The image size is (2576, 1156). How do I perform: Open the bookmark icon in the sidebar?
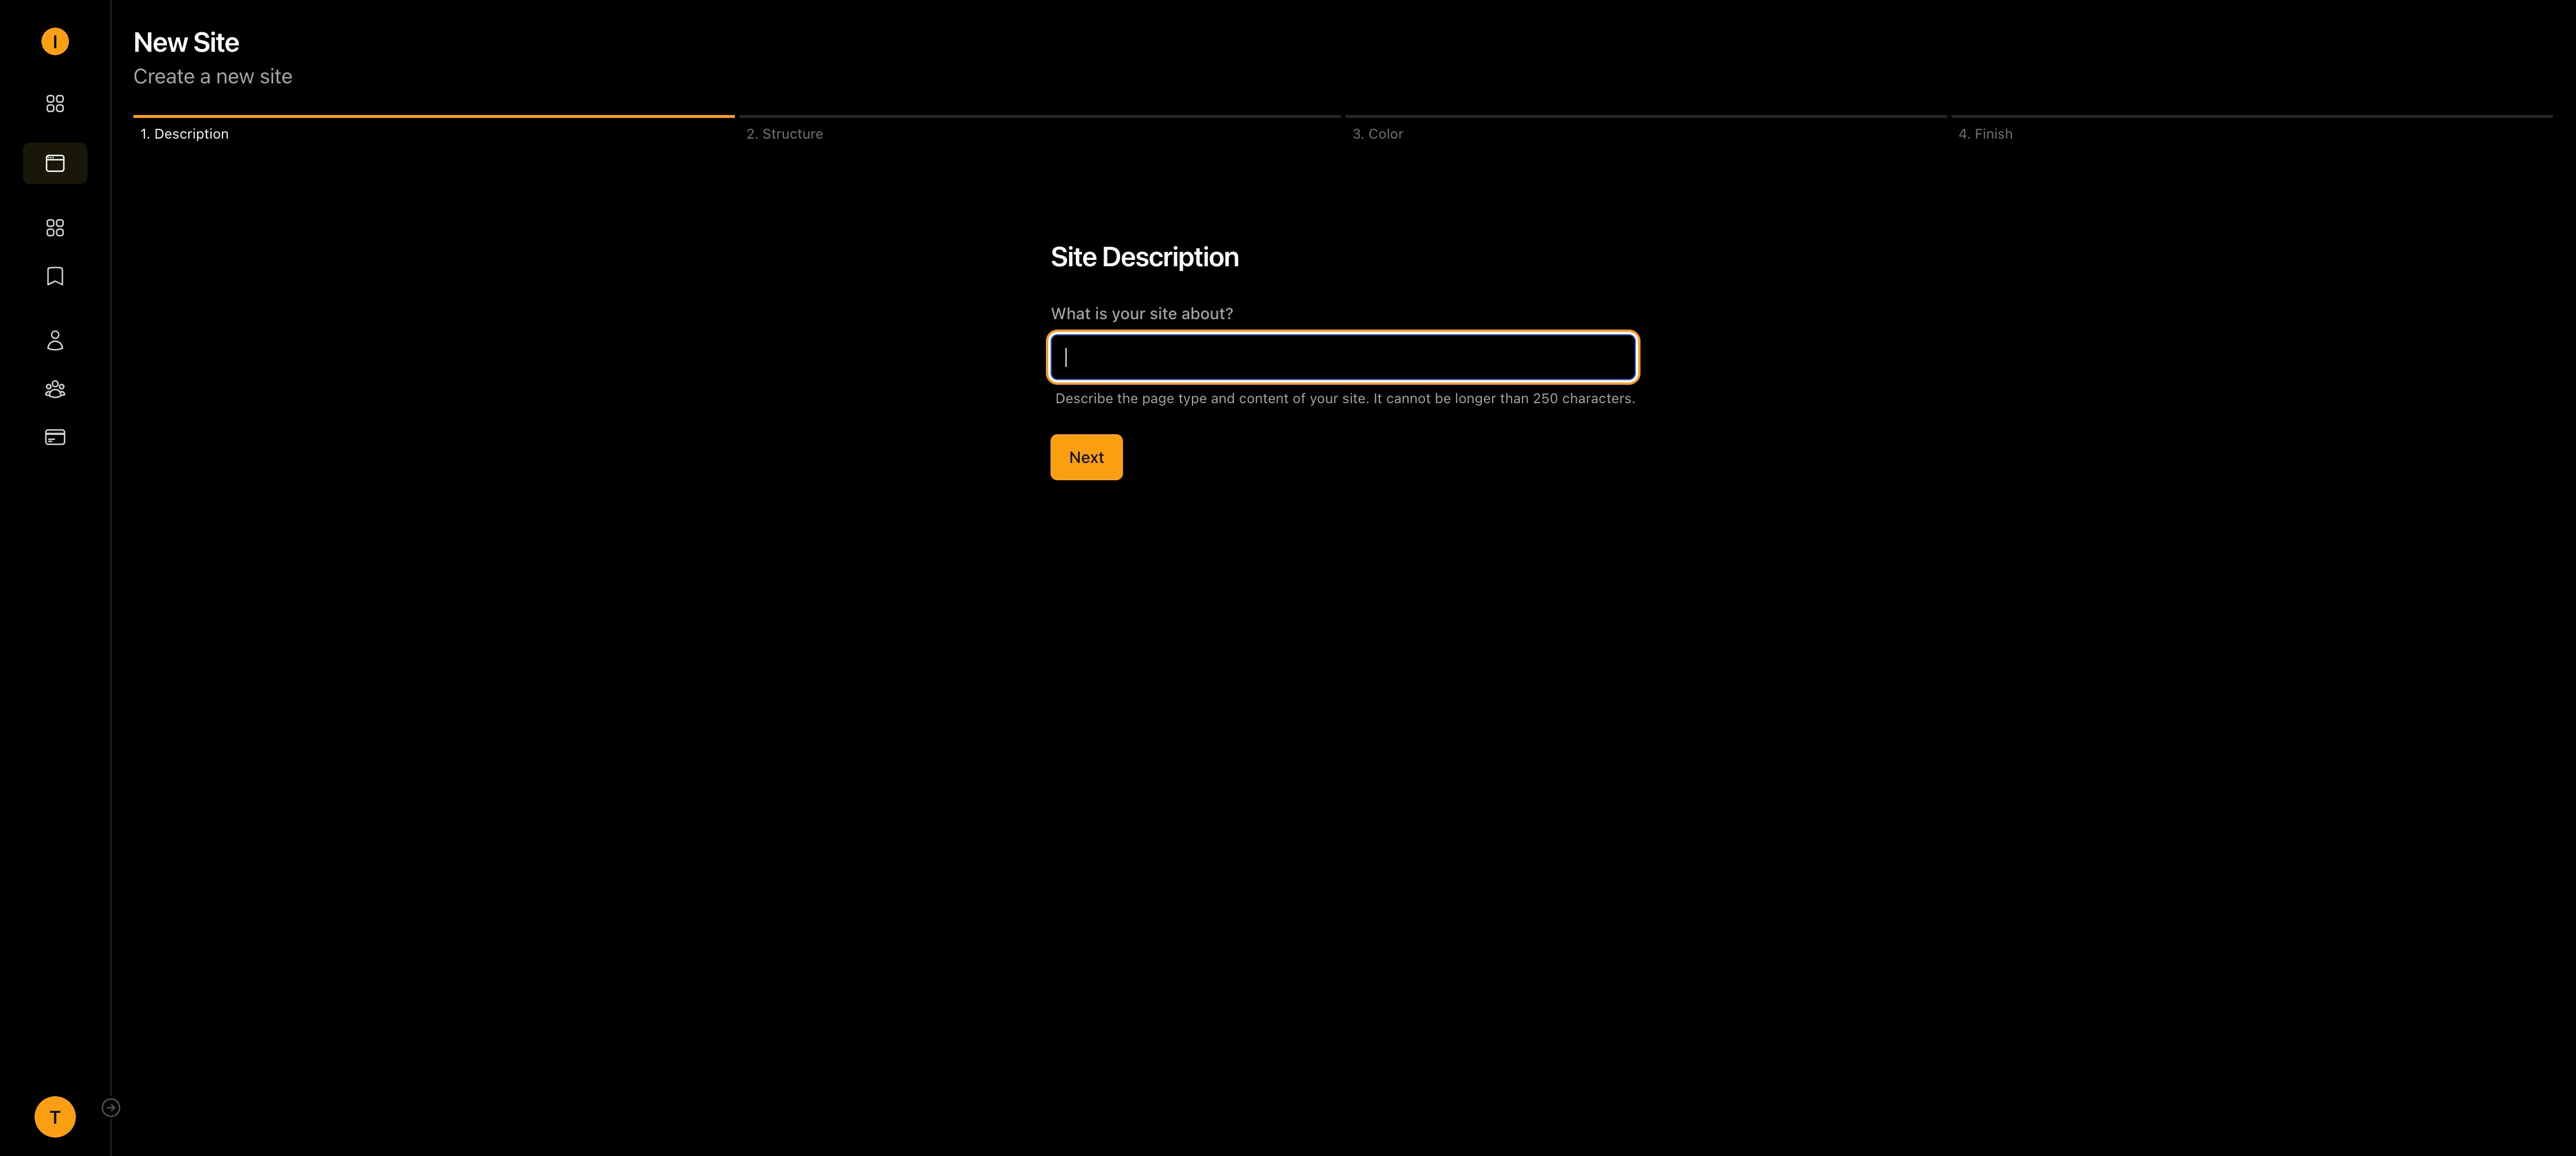(x=55, y=276)
